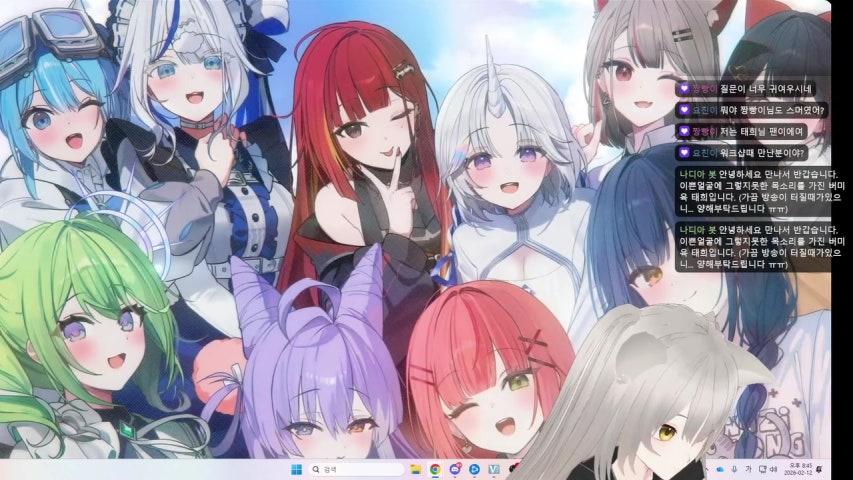Open the clock and date flyout

click(x=799, y=468)
